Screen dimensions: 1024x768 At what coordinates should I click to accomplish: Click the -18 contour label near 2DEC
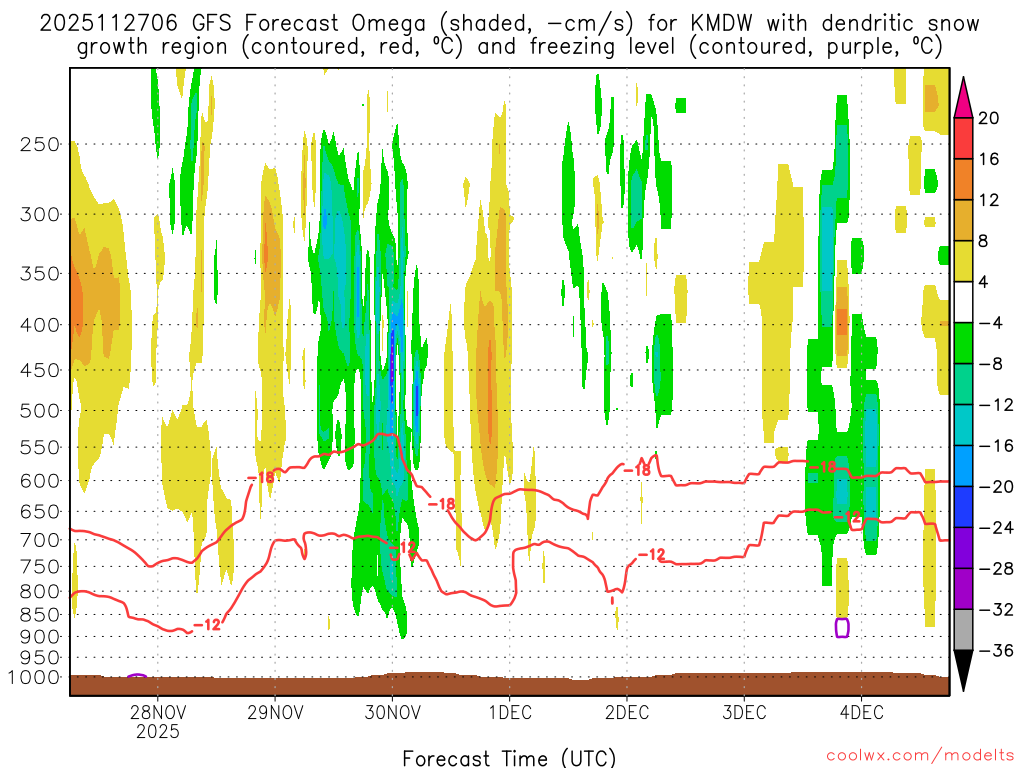(x=637, y=470)
